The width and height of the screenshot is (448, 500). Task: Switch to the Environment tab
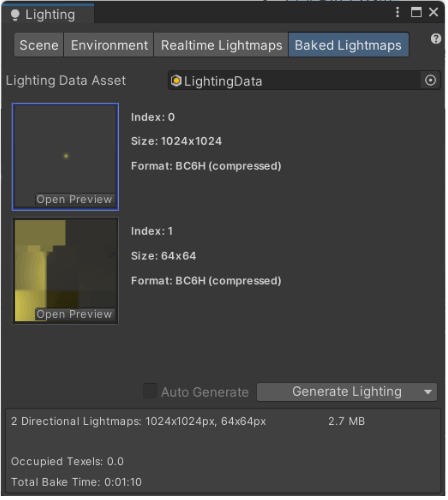point(109,45)
